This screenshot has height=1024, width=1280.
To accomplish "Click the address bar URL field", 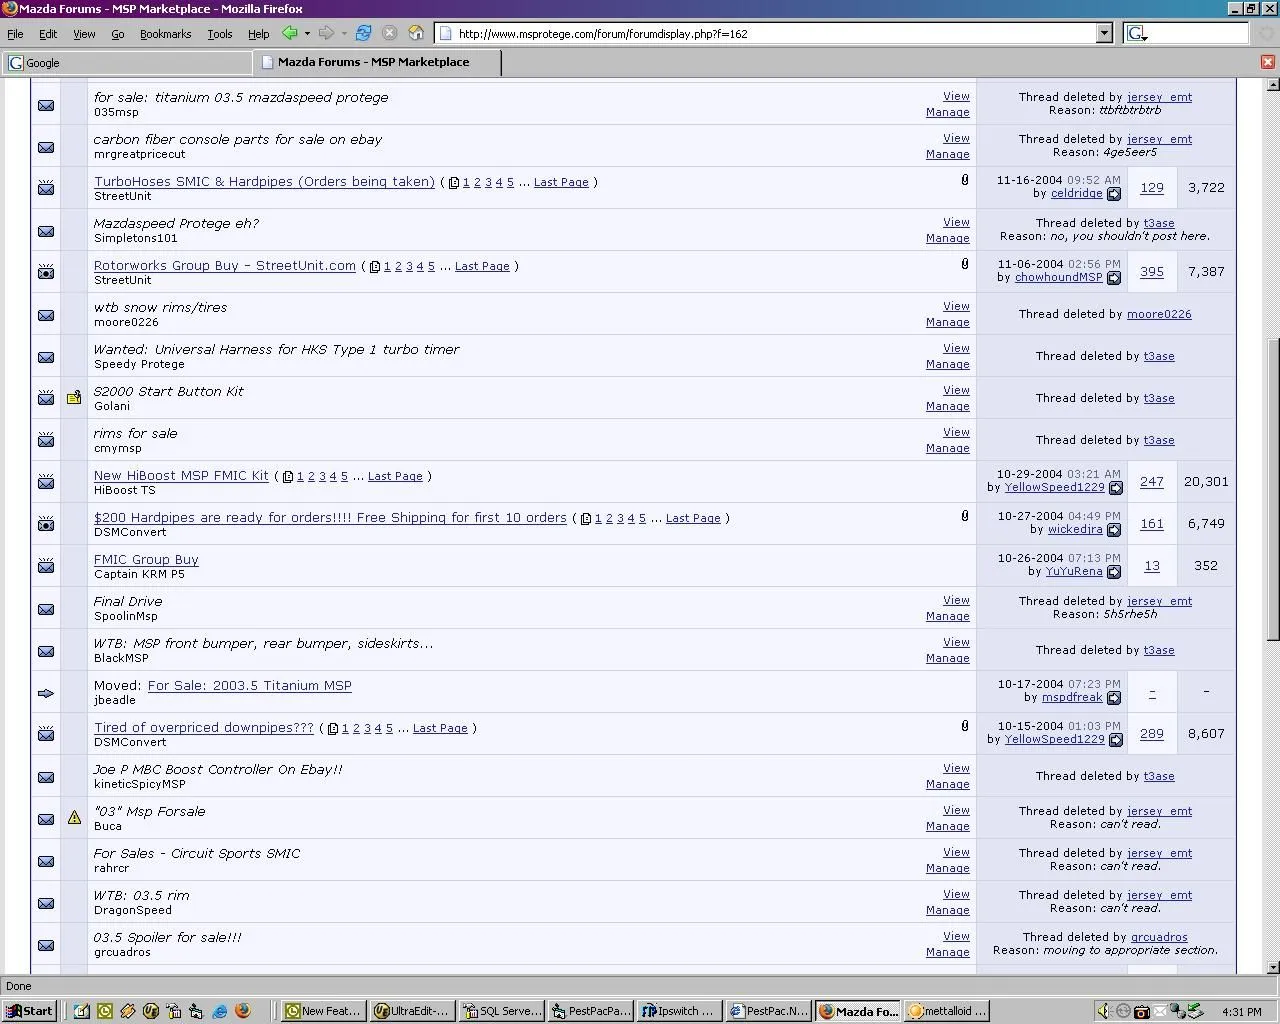I will pyautogui.click(x=766, y=33).
